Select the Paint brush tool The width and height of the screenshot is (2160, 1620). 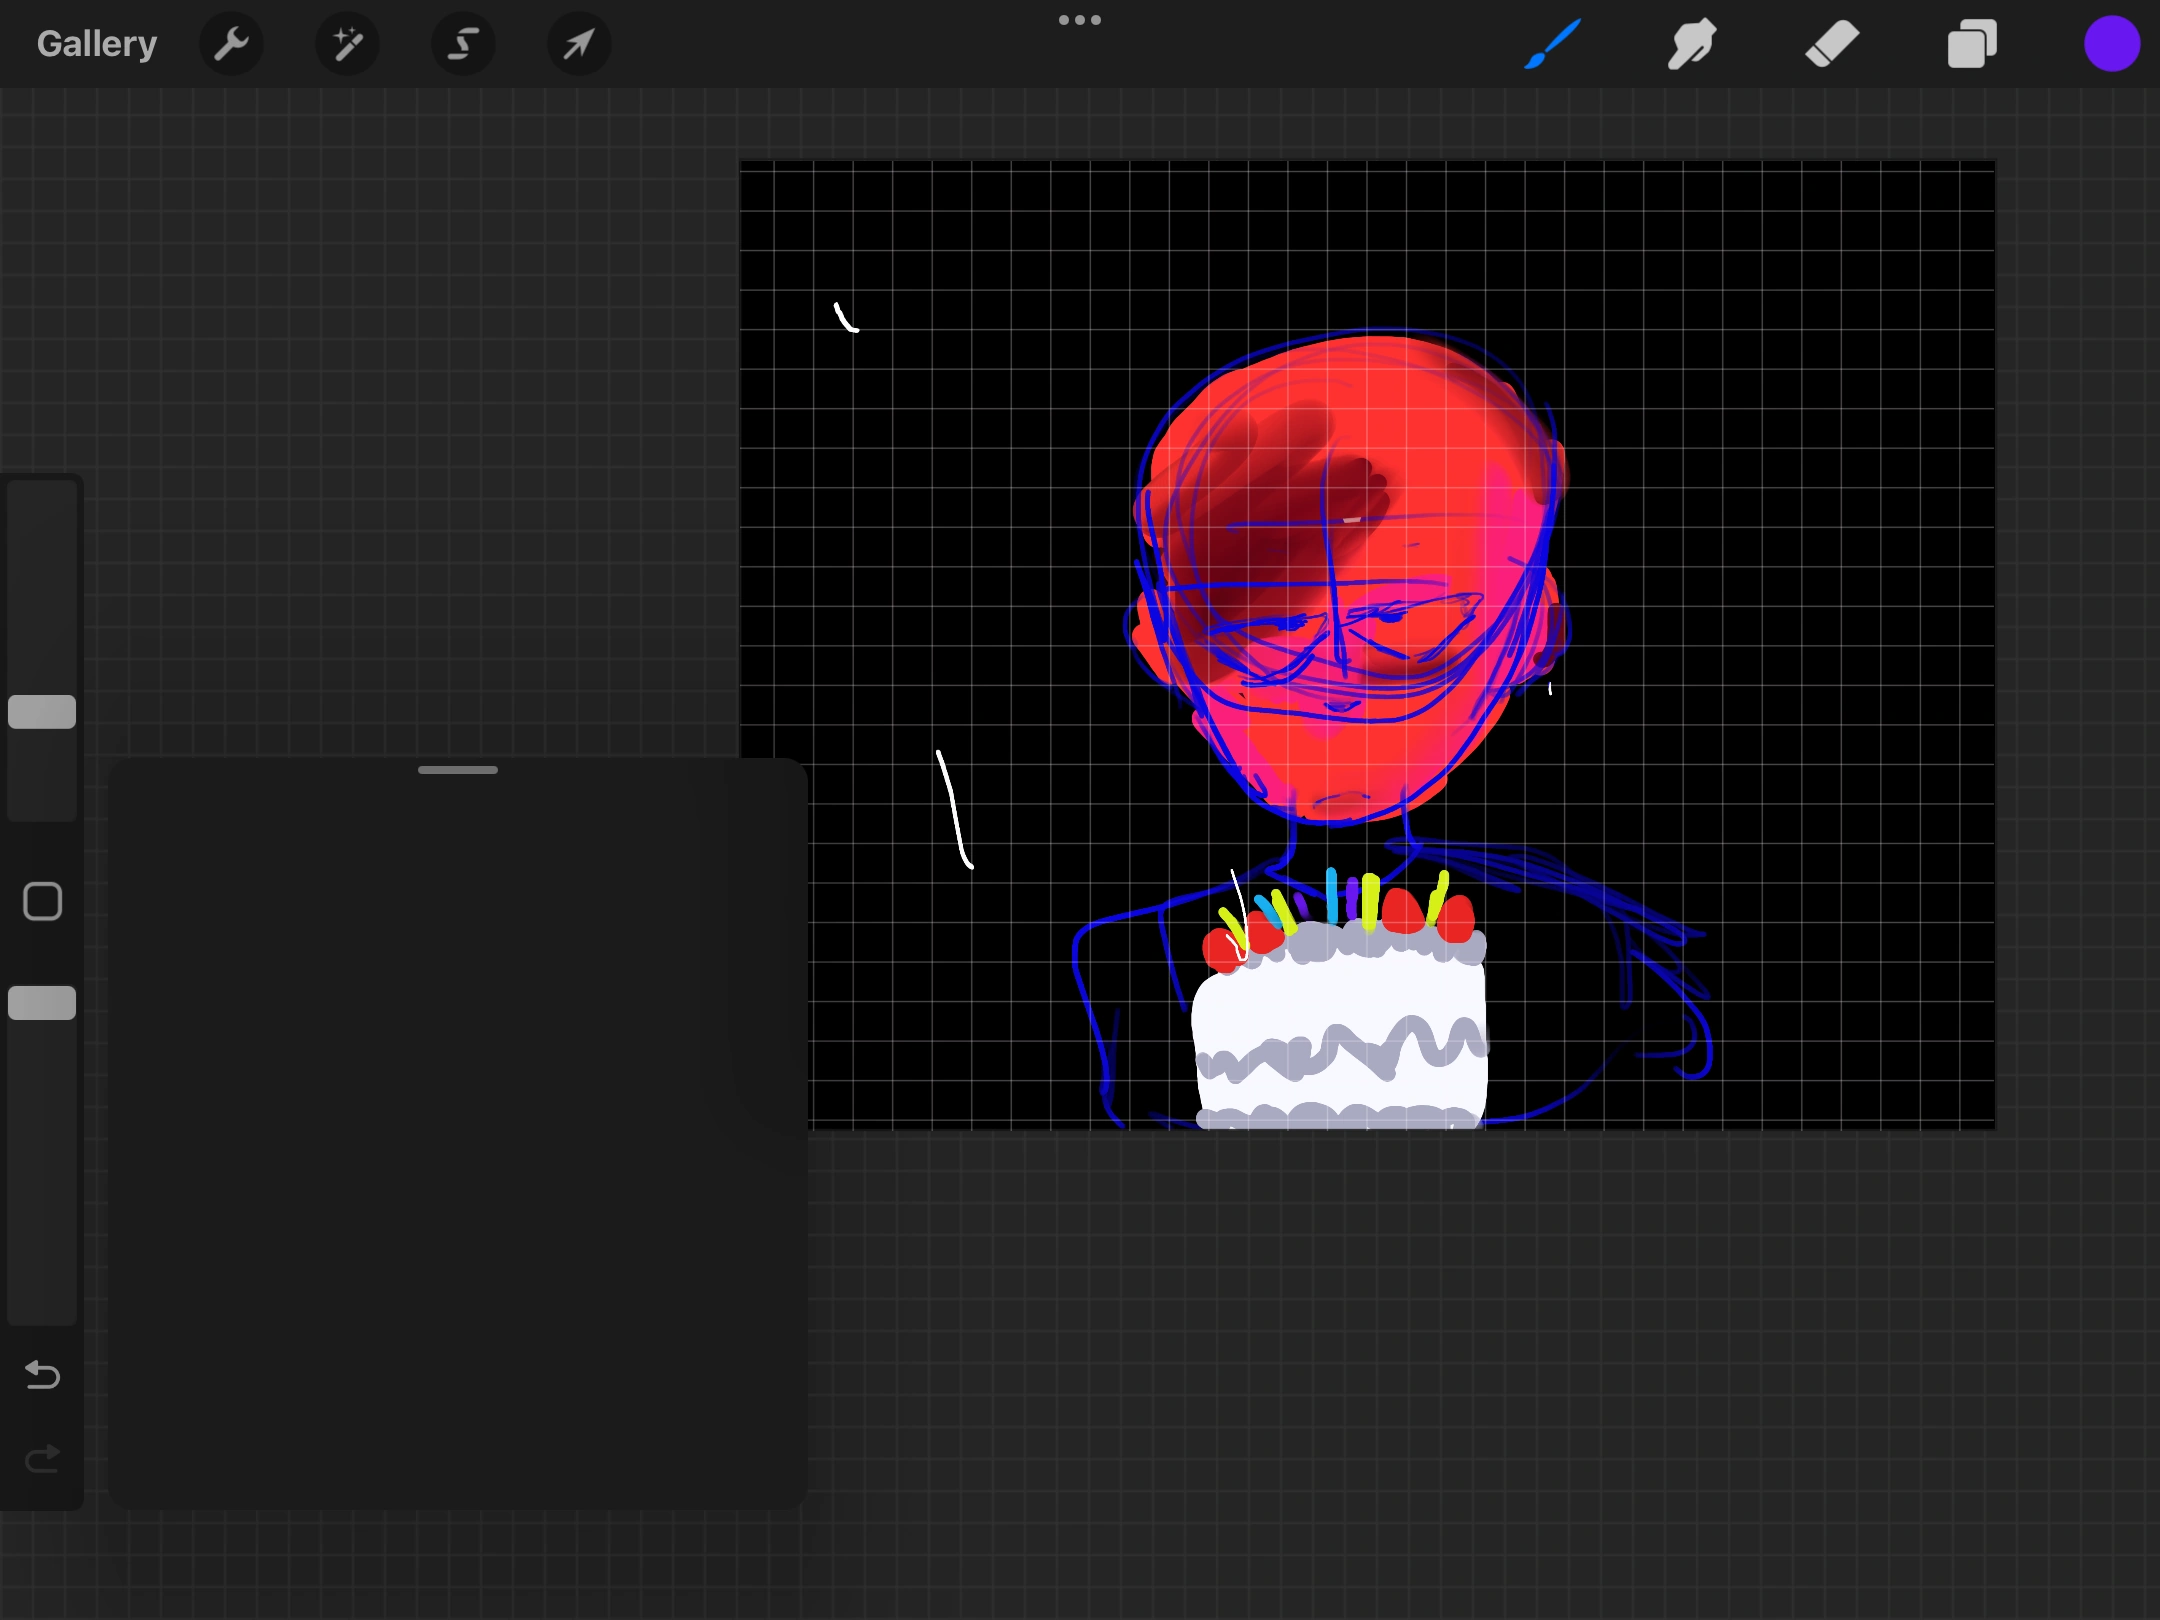click(1553, 43)
